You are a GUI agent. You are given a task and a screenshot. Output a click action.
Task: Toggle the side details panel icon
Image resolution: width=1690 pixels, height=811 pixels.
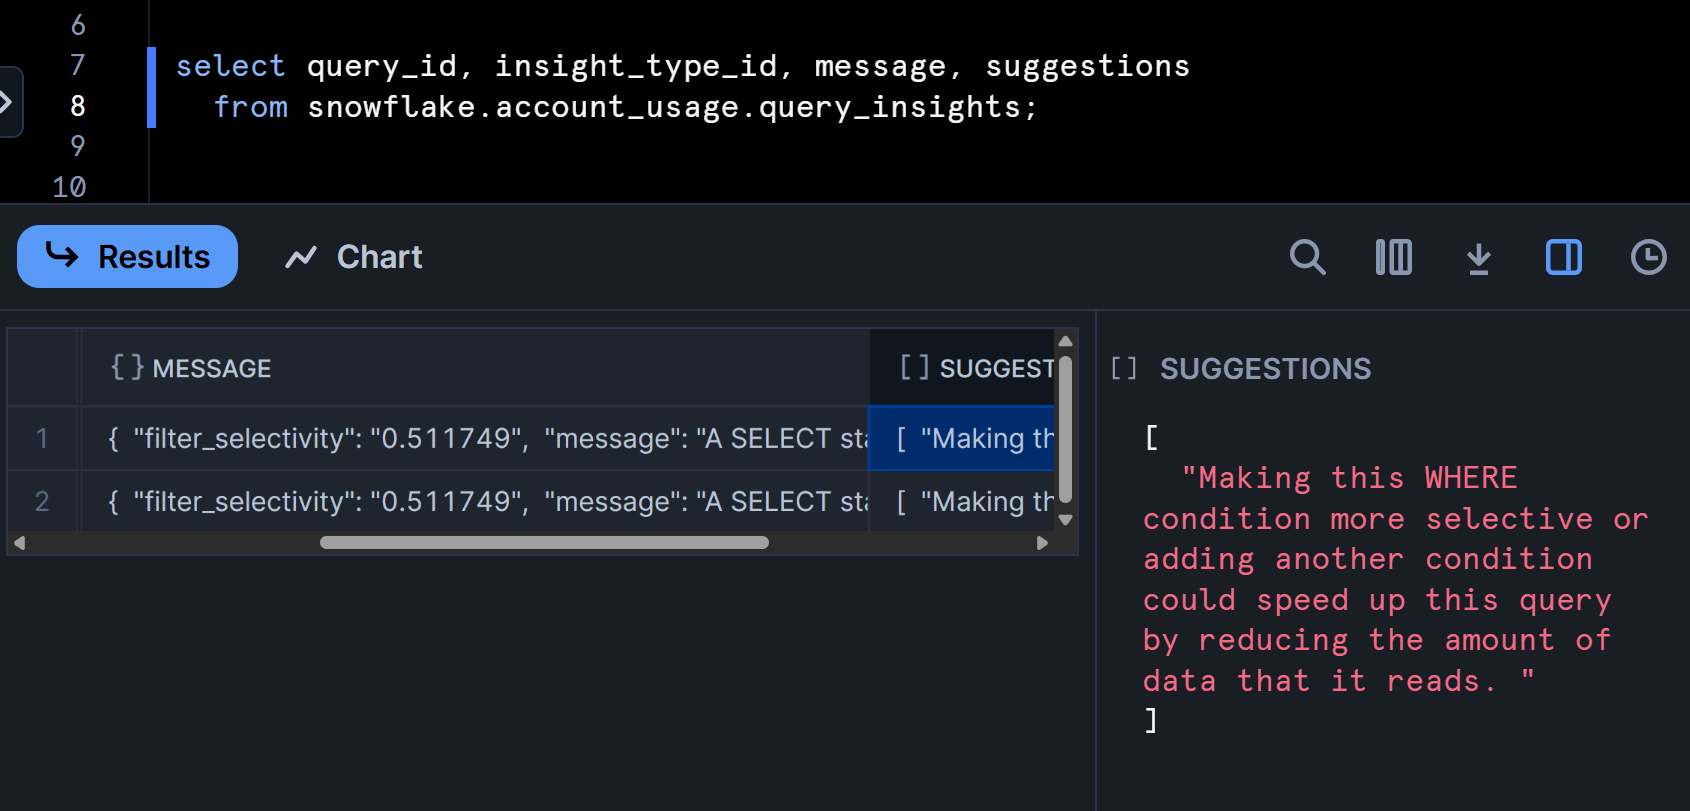click(1563, 257)
